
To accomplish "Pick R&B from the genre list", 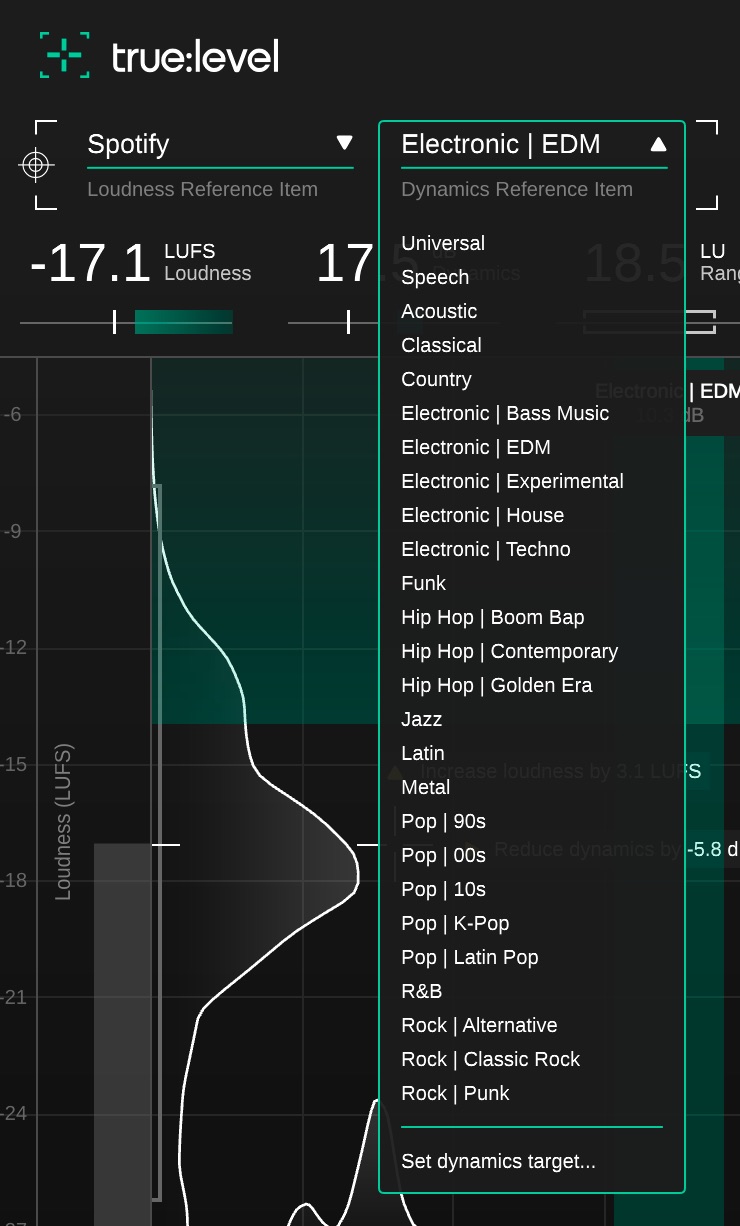I will [x=421, y=991].
